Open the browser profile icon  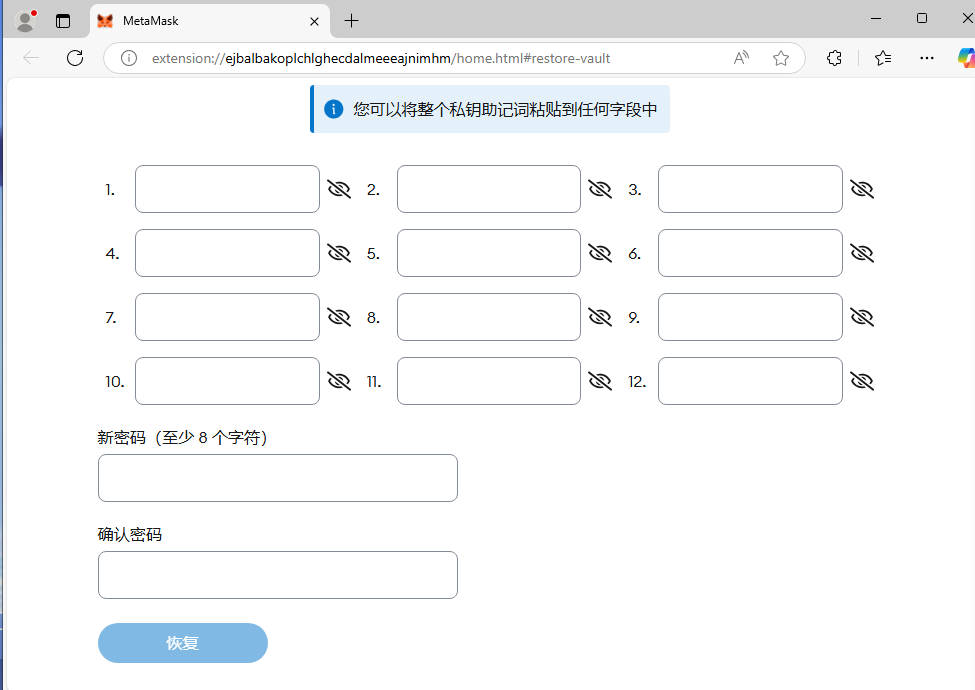coord(25,20)
